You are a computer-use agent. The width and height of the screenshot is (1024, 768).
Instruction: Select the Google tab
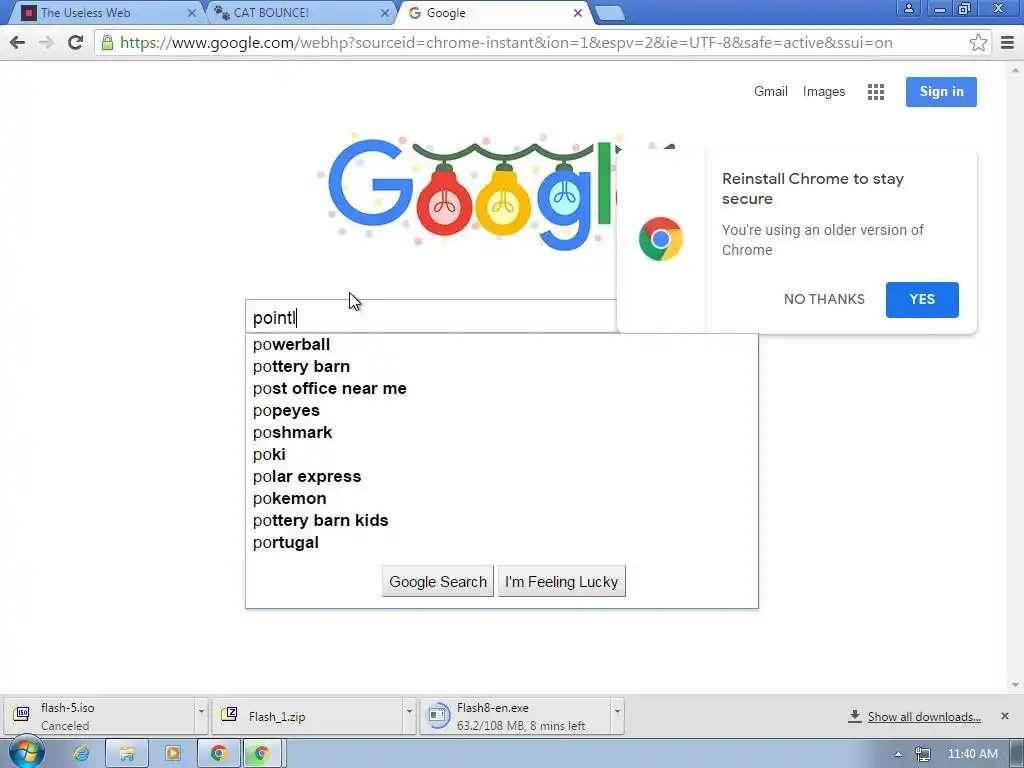[x=493, y=13]
